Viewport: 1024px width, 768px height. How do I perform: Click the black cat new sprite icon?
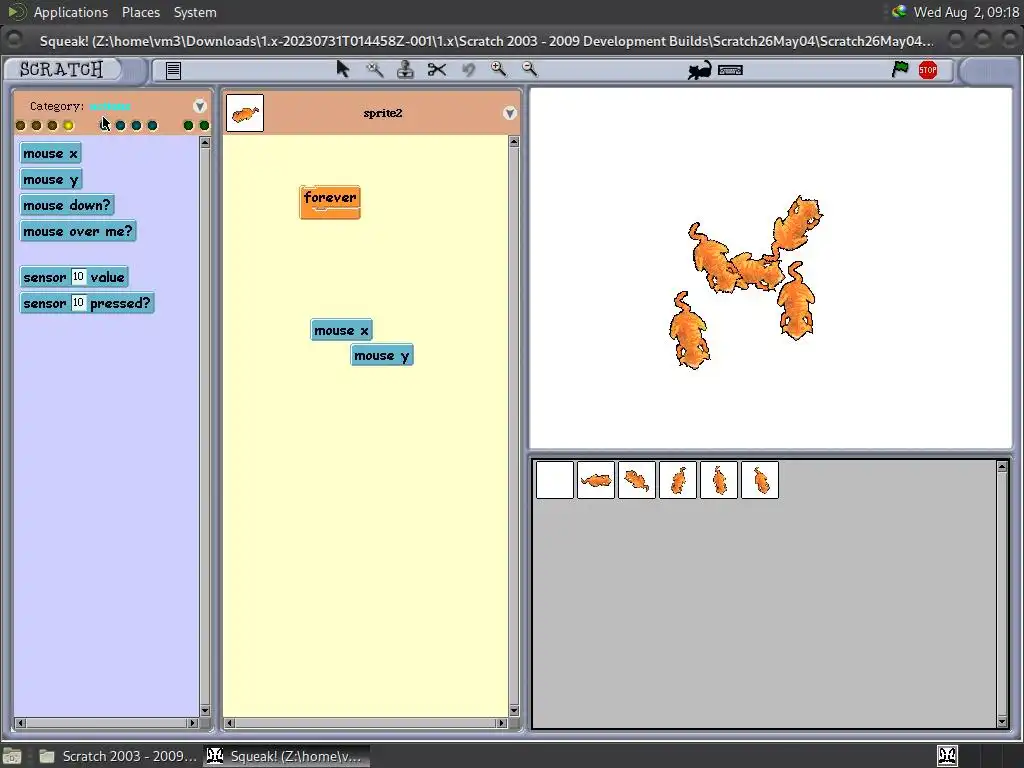699,70
